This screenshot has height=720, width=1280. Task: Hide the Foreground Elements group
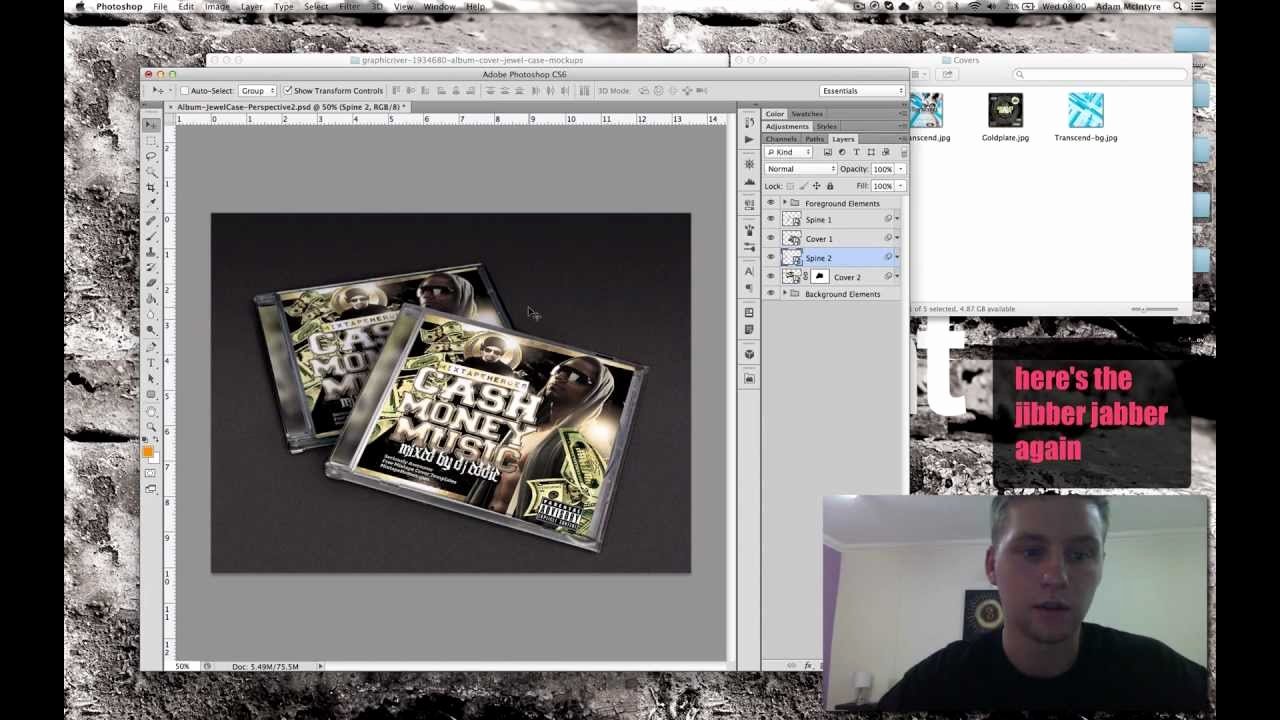[x=770, y=203]
